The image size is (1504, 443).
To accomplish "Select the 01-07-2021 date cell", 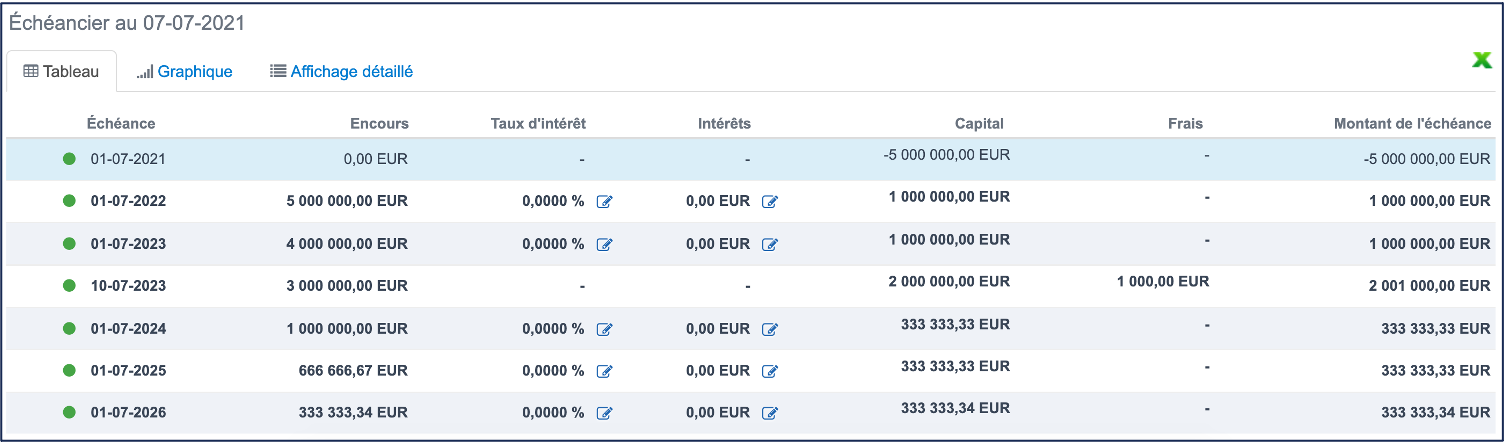I will 128,159.
